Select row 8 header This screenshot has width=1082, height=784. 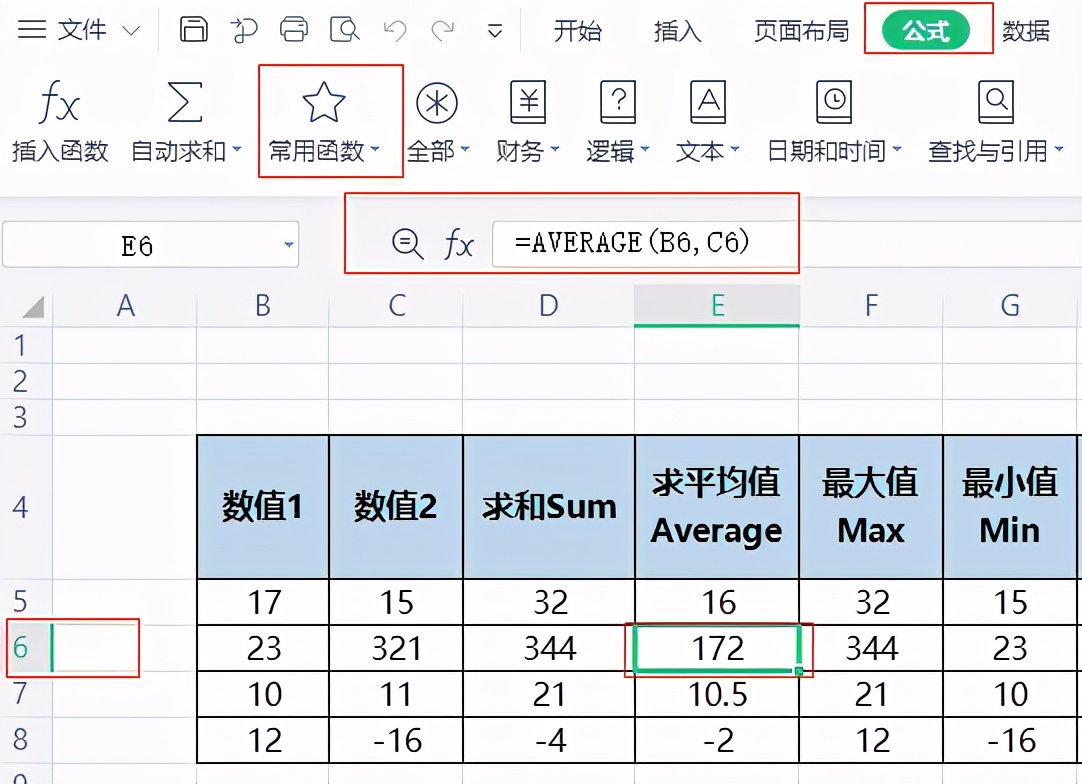(x=25, y=739)
